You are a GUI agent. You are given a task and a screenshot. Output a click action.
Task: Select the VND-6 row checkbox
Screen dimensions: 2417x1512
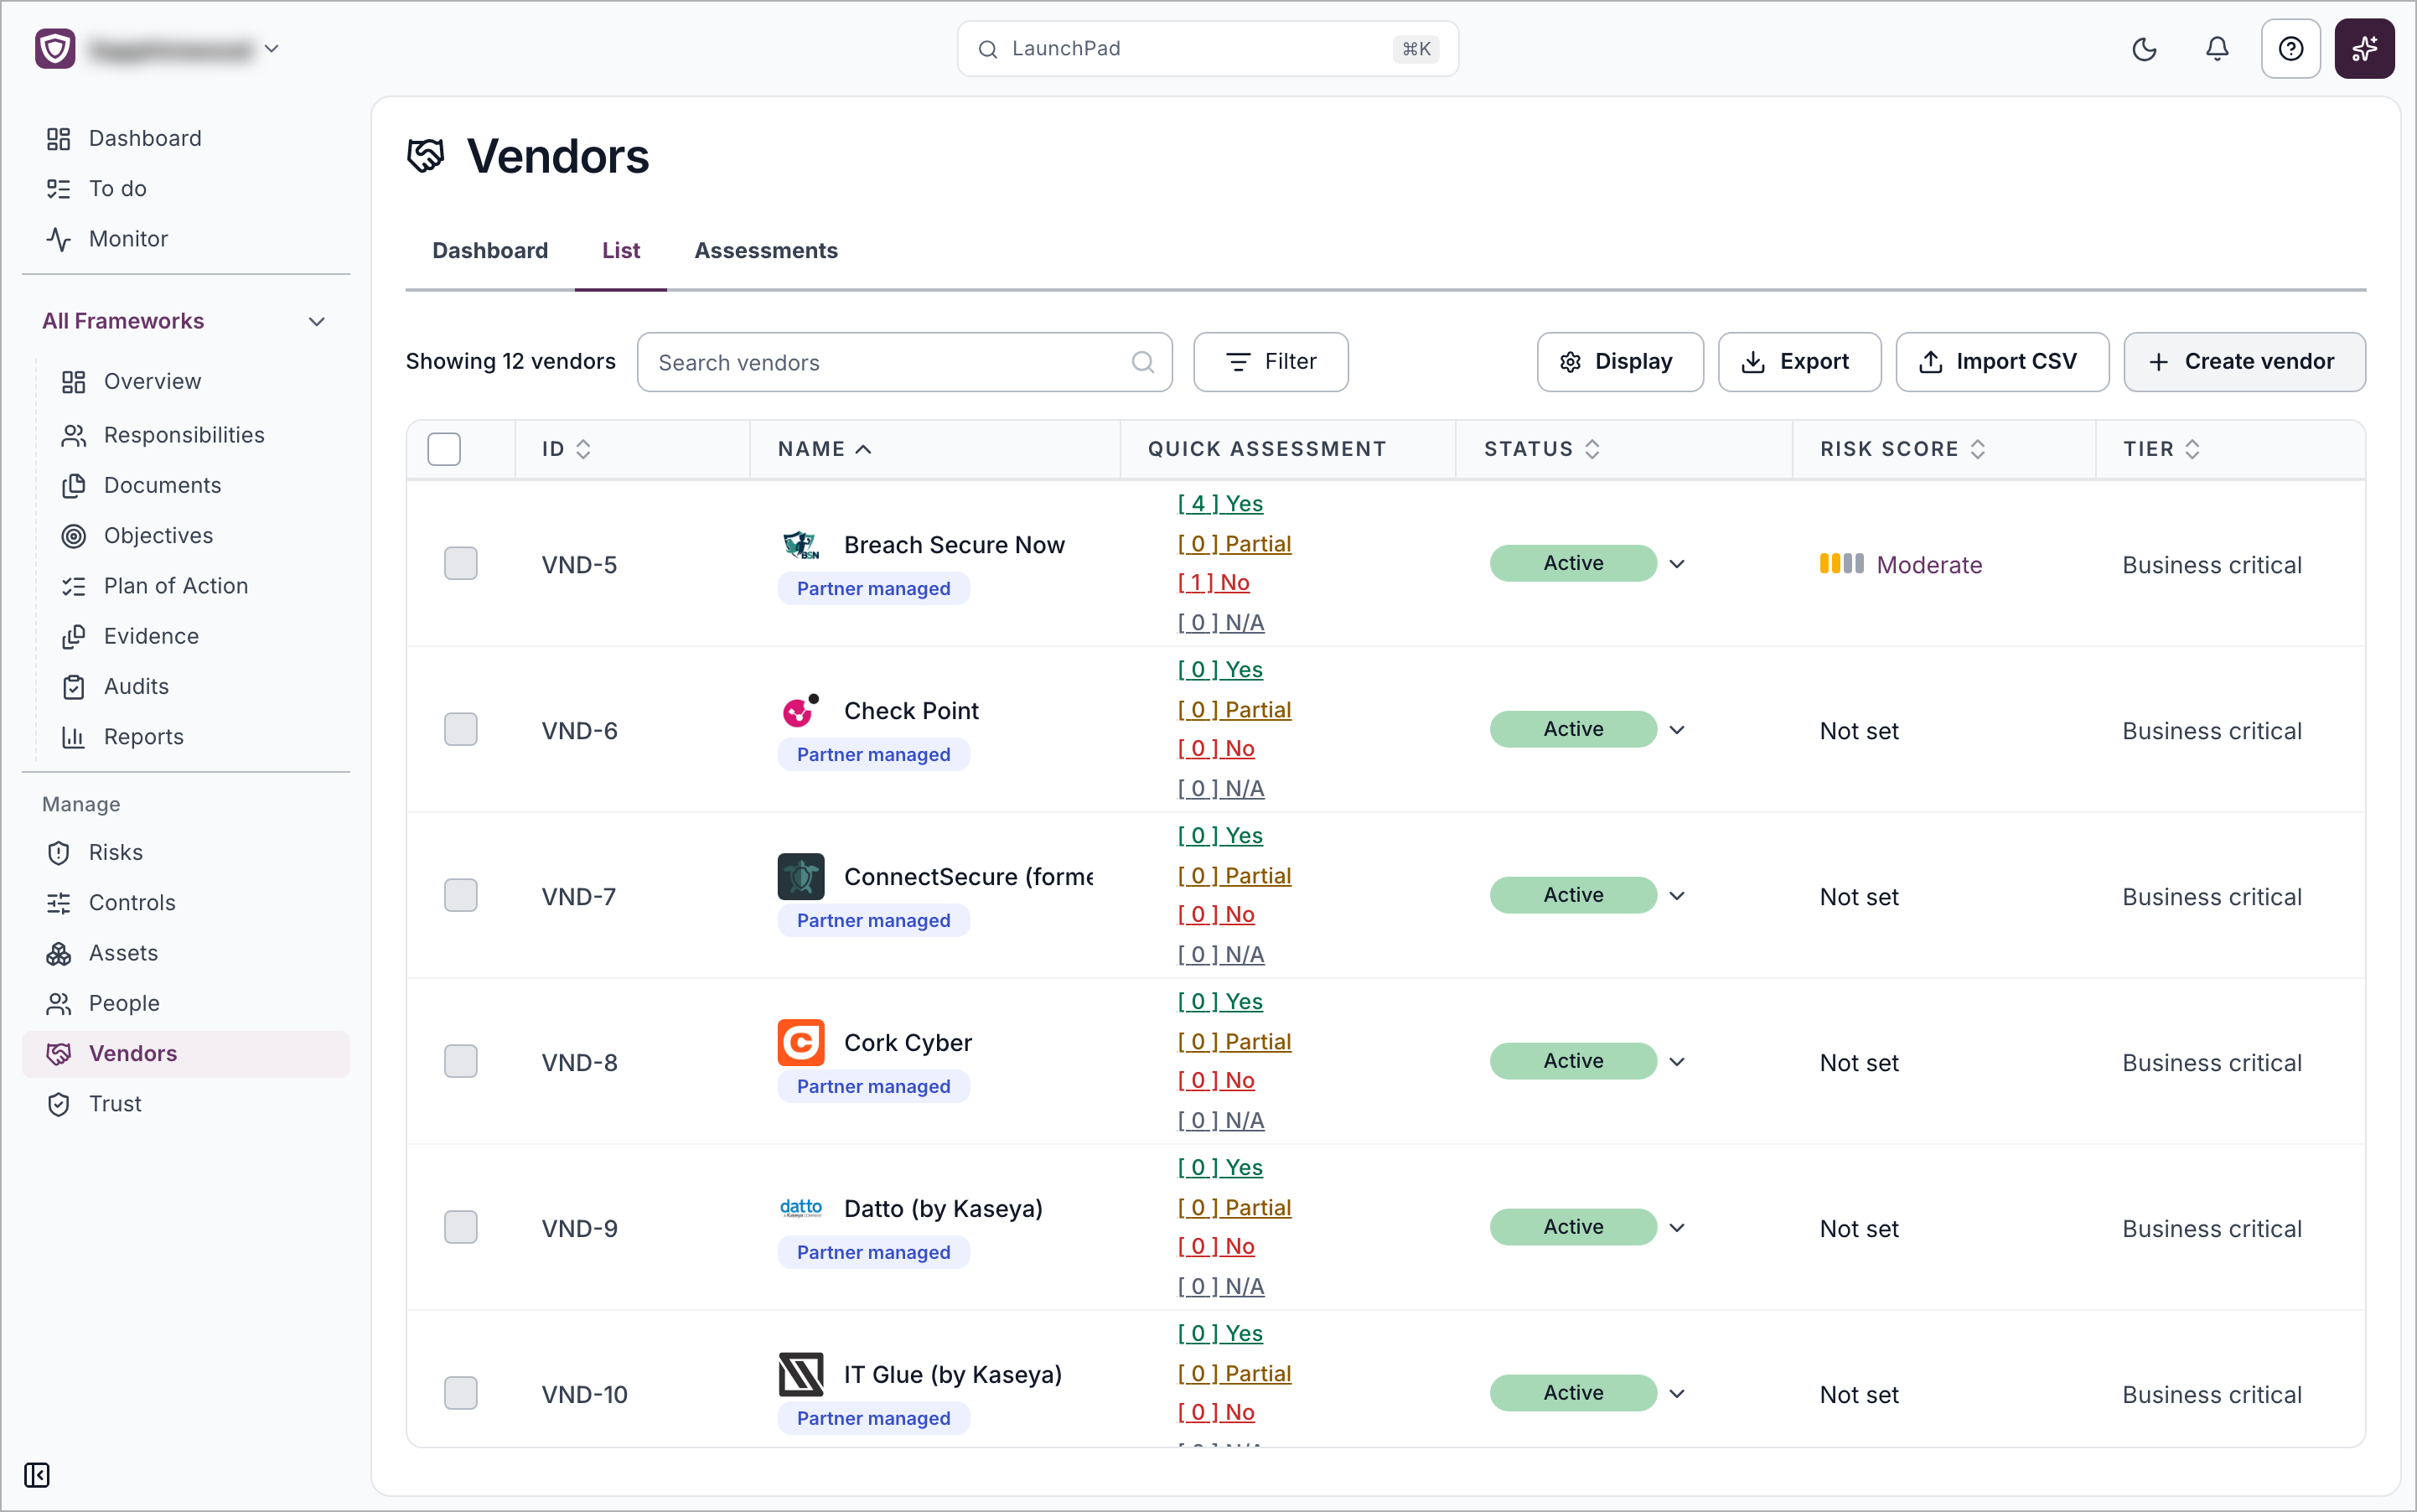tap(460, 729)
